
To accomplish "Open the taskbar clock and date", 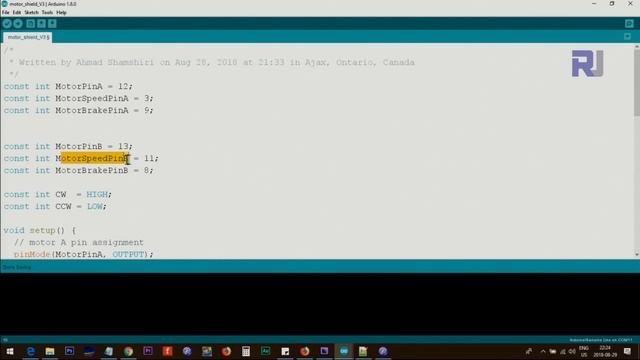I will (x=605, y=351).
